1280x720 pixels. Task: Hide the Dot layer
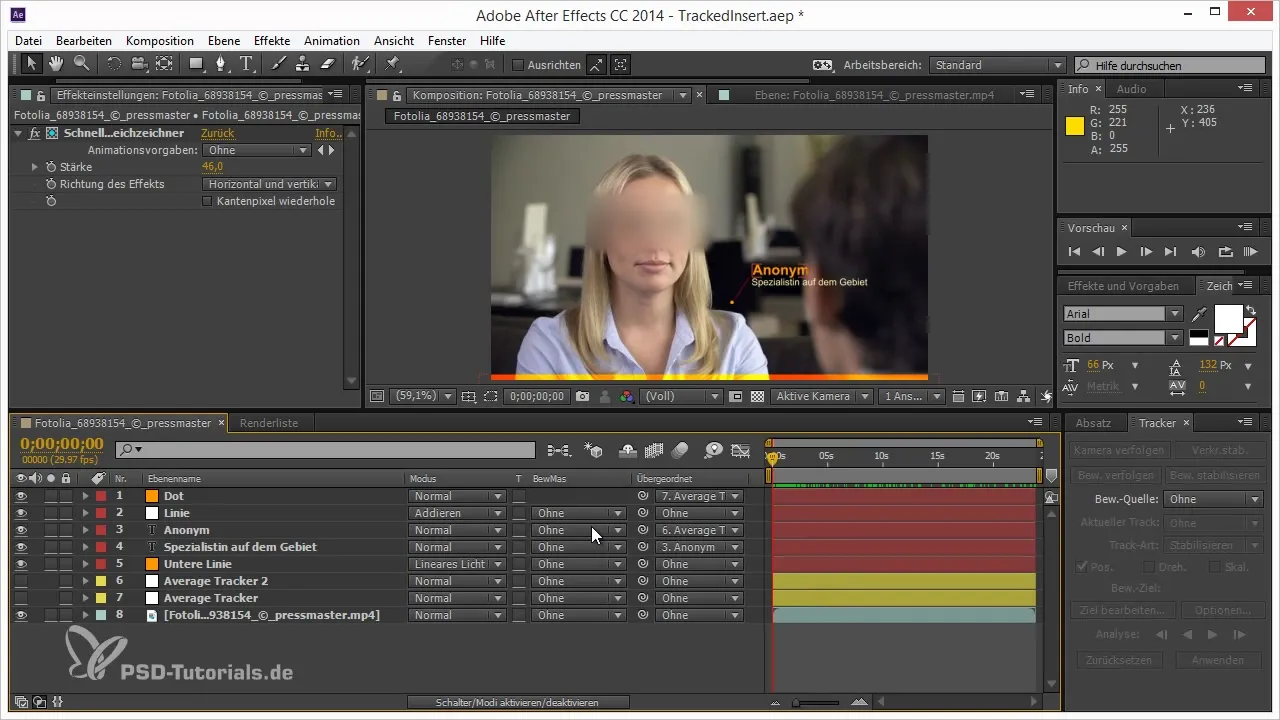[x=21, y=496]
